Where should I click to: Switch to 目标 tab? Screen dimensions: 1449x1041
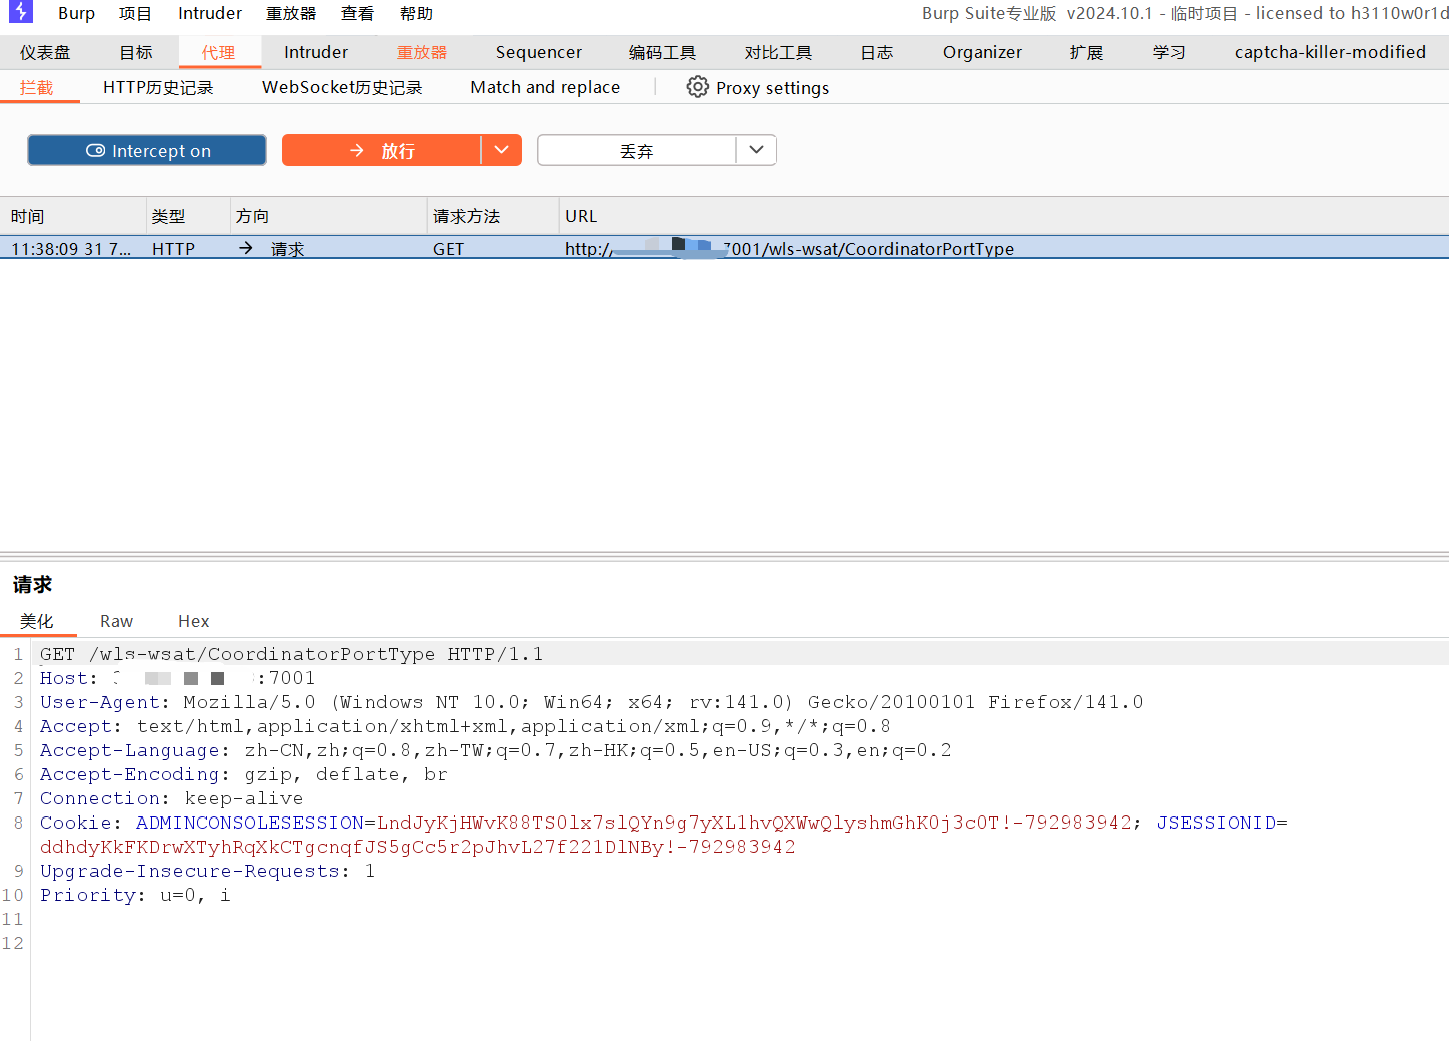[136, 52]
